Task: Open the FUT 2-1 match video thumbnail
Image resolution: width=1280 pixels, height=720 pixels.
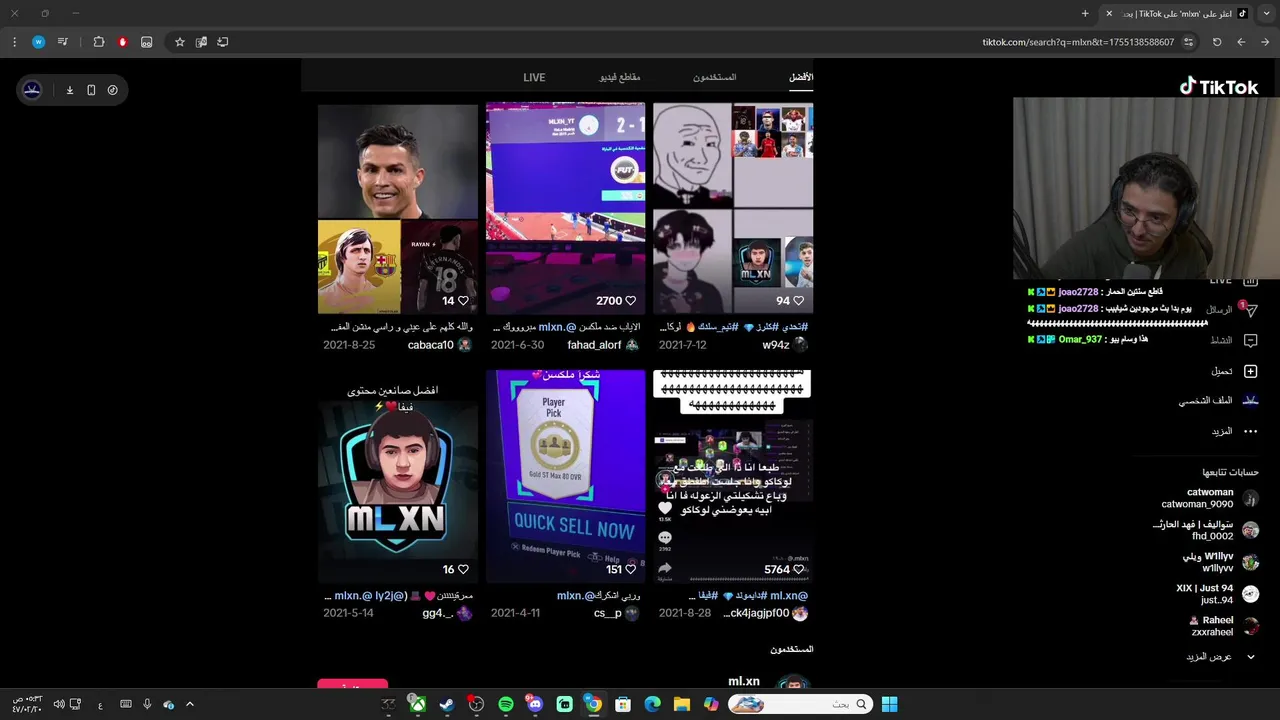Action: (566, 209)
